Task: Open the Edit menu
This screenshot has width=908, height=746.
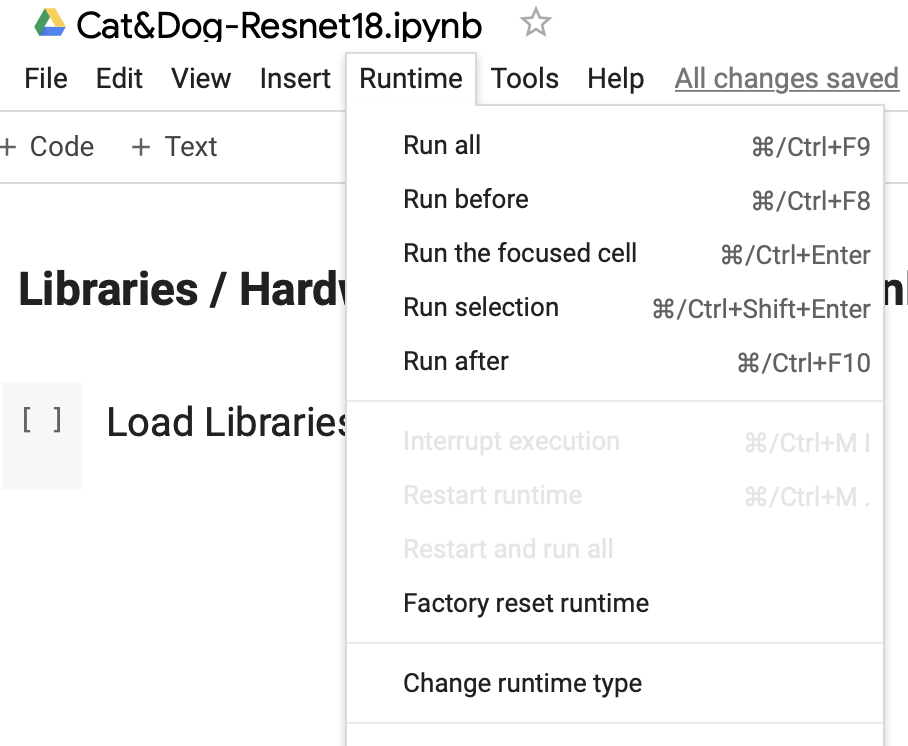Action: click(x=119, y=79)
